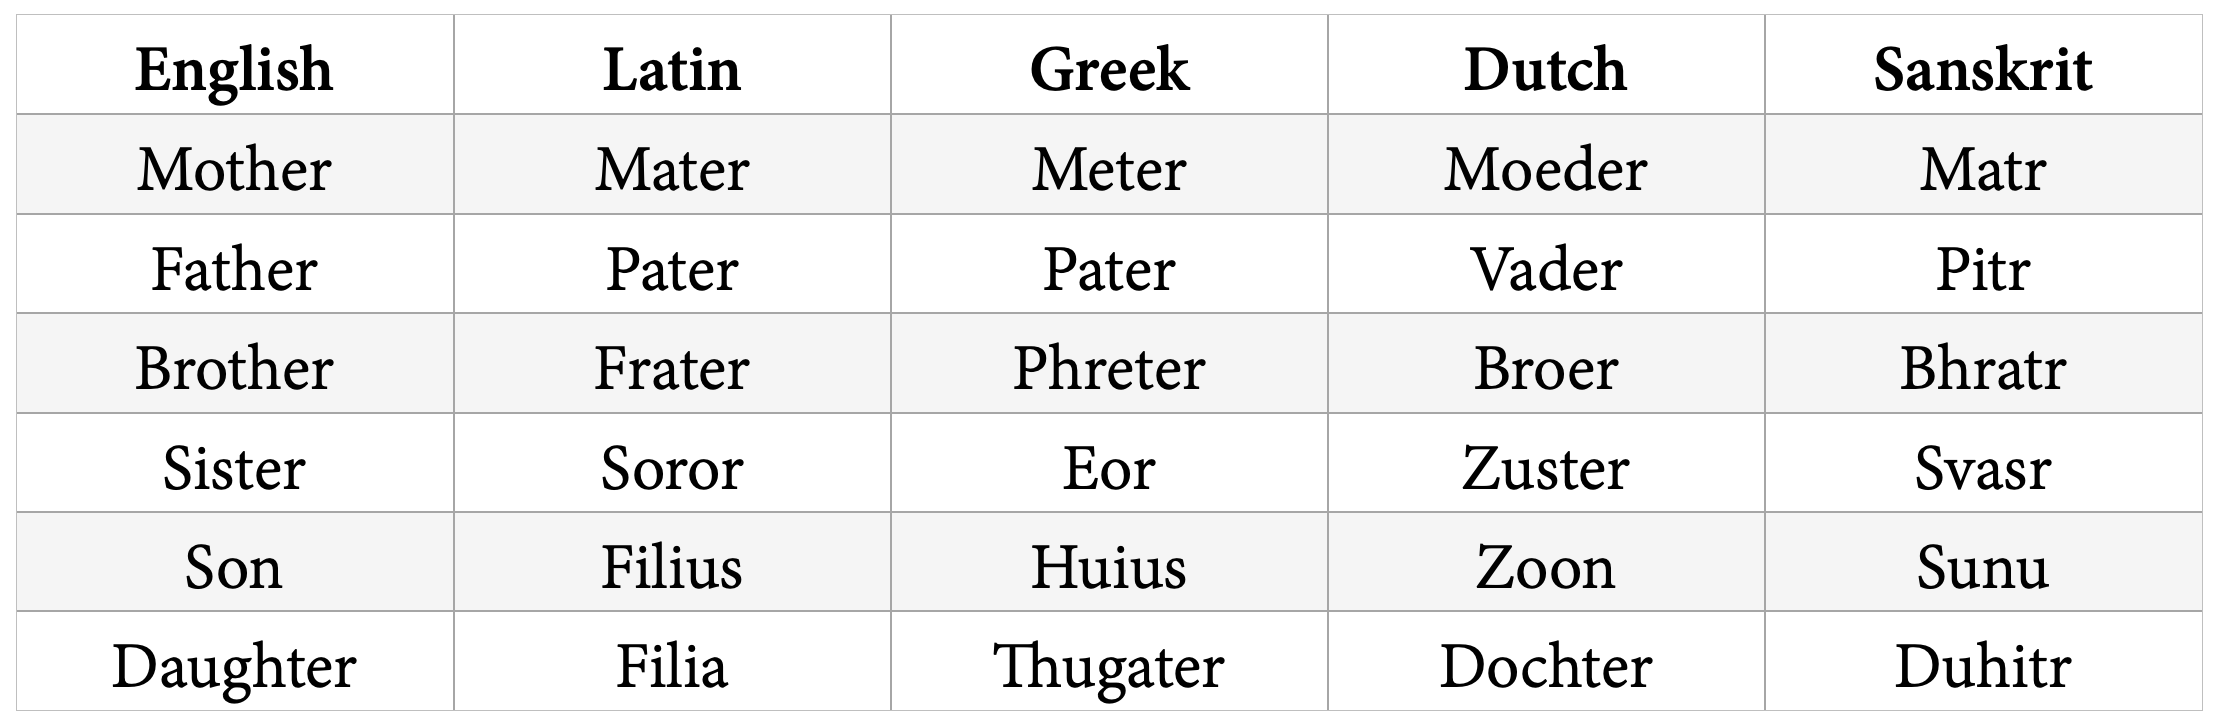Screen dimensions: 2216x720
Task: Select the Latin column header
Action: click(x=672, y=70)
